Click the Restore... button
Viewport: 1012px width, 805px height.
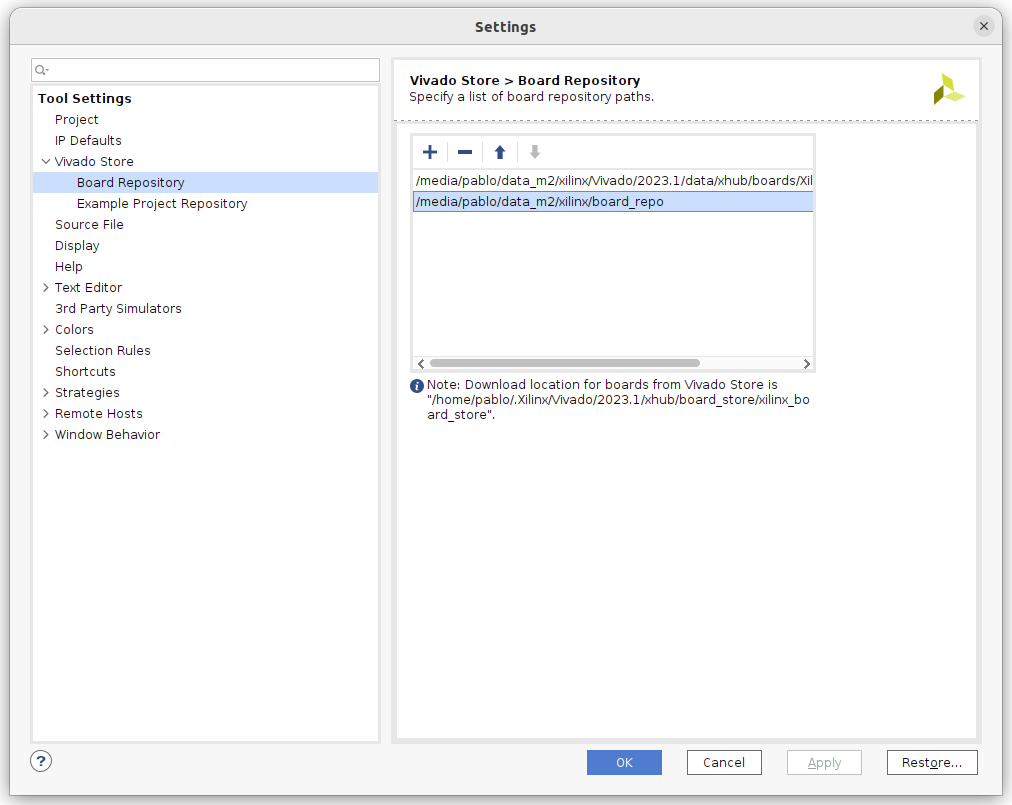[x=931, y=763]
